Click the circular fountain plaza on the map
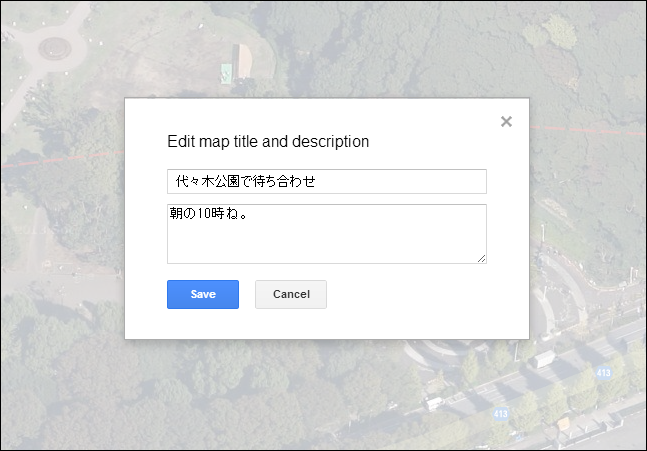The width and height of the screenshot is (647, 451). point(54,47)
